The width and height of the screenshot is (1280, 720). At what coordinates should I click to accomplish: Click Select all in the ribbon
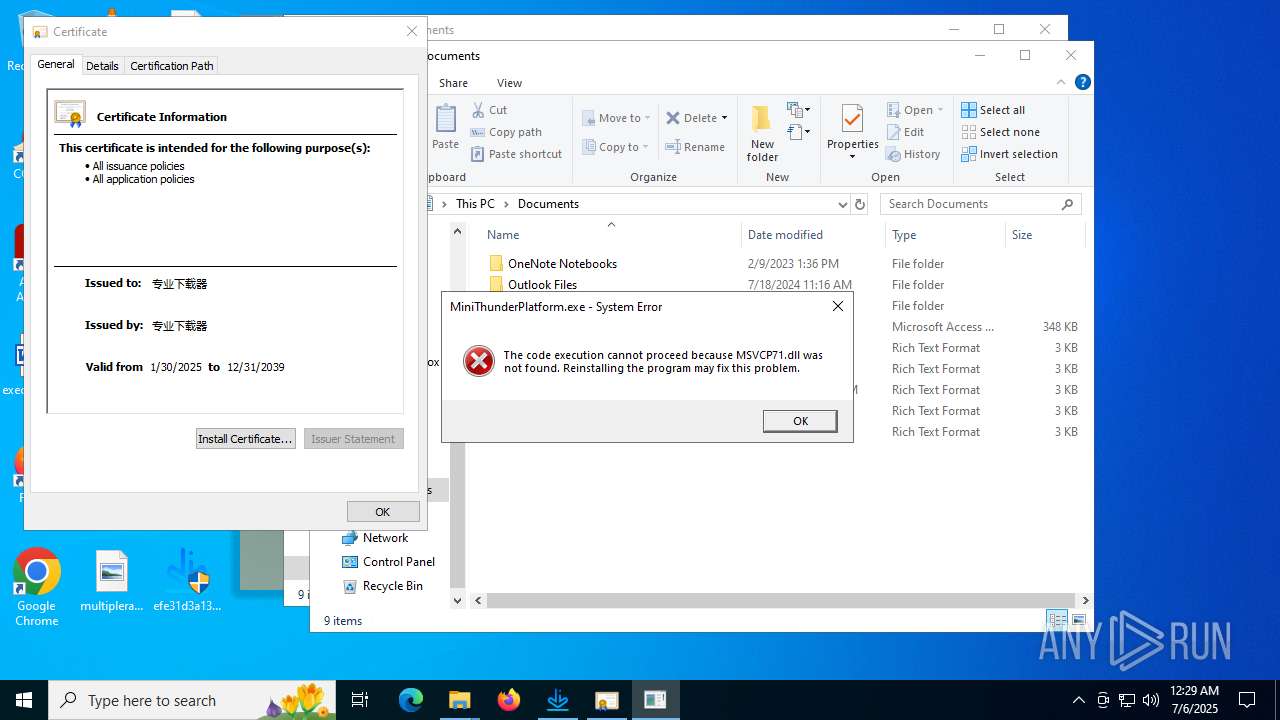point(993,110)
